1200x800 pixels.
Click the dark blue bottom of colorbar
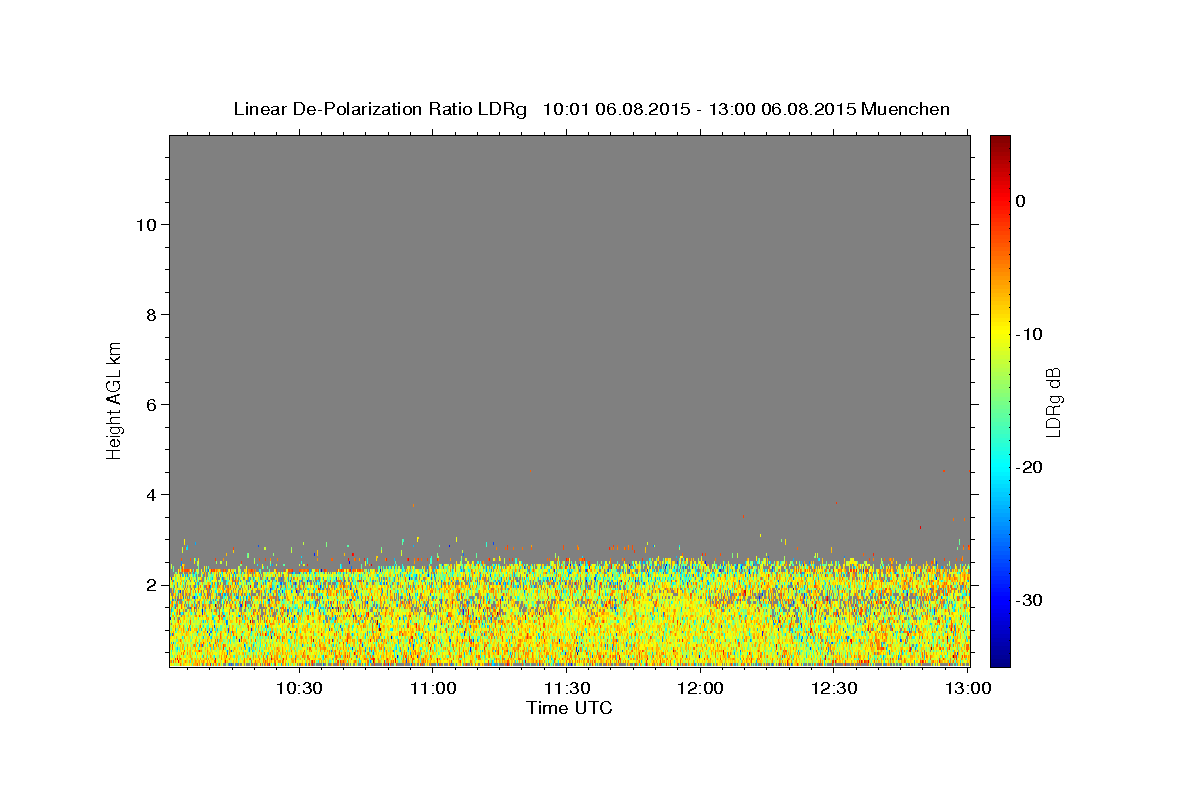[1000, 657]
